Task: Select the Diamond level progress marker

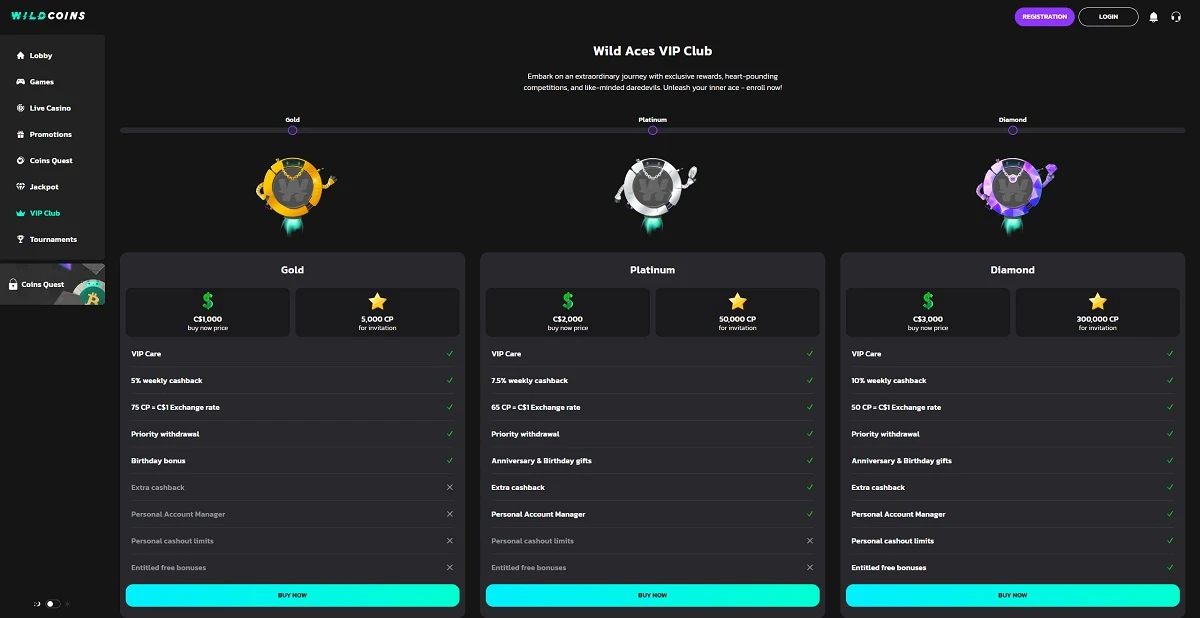Action: tap(1013, 130)
